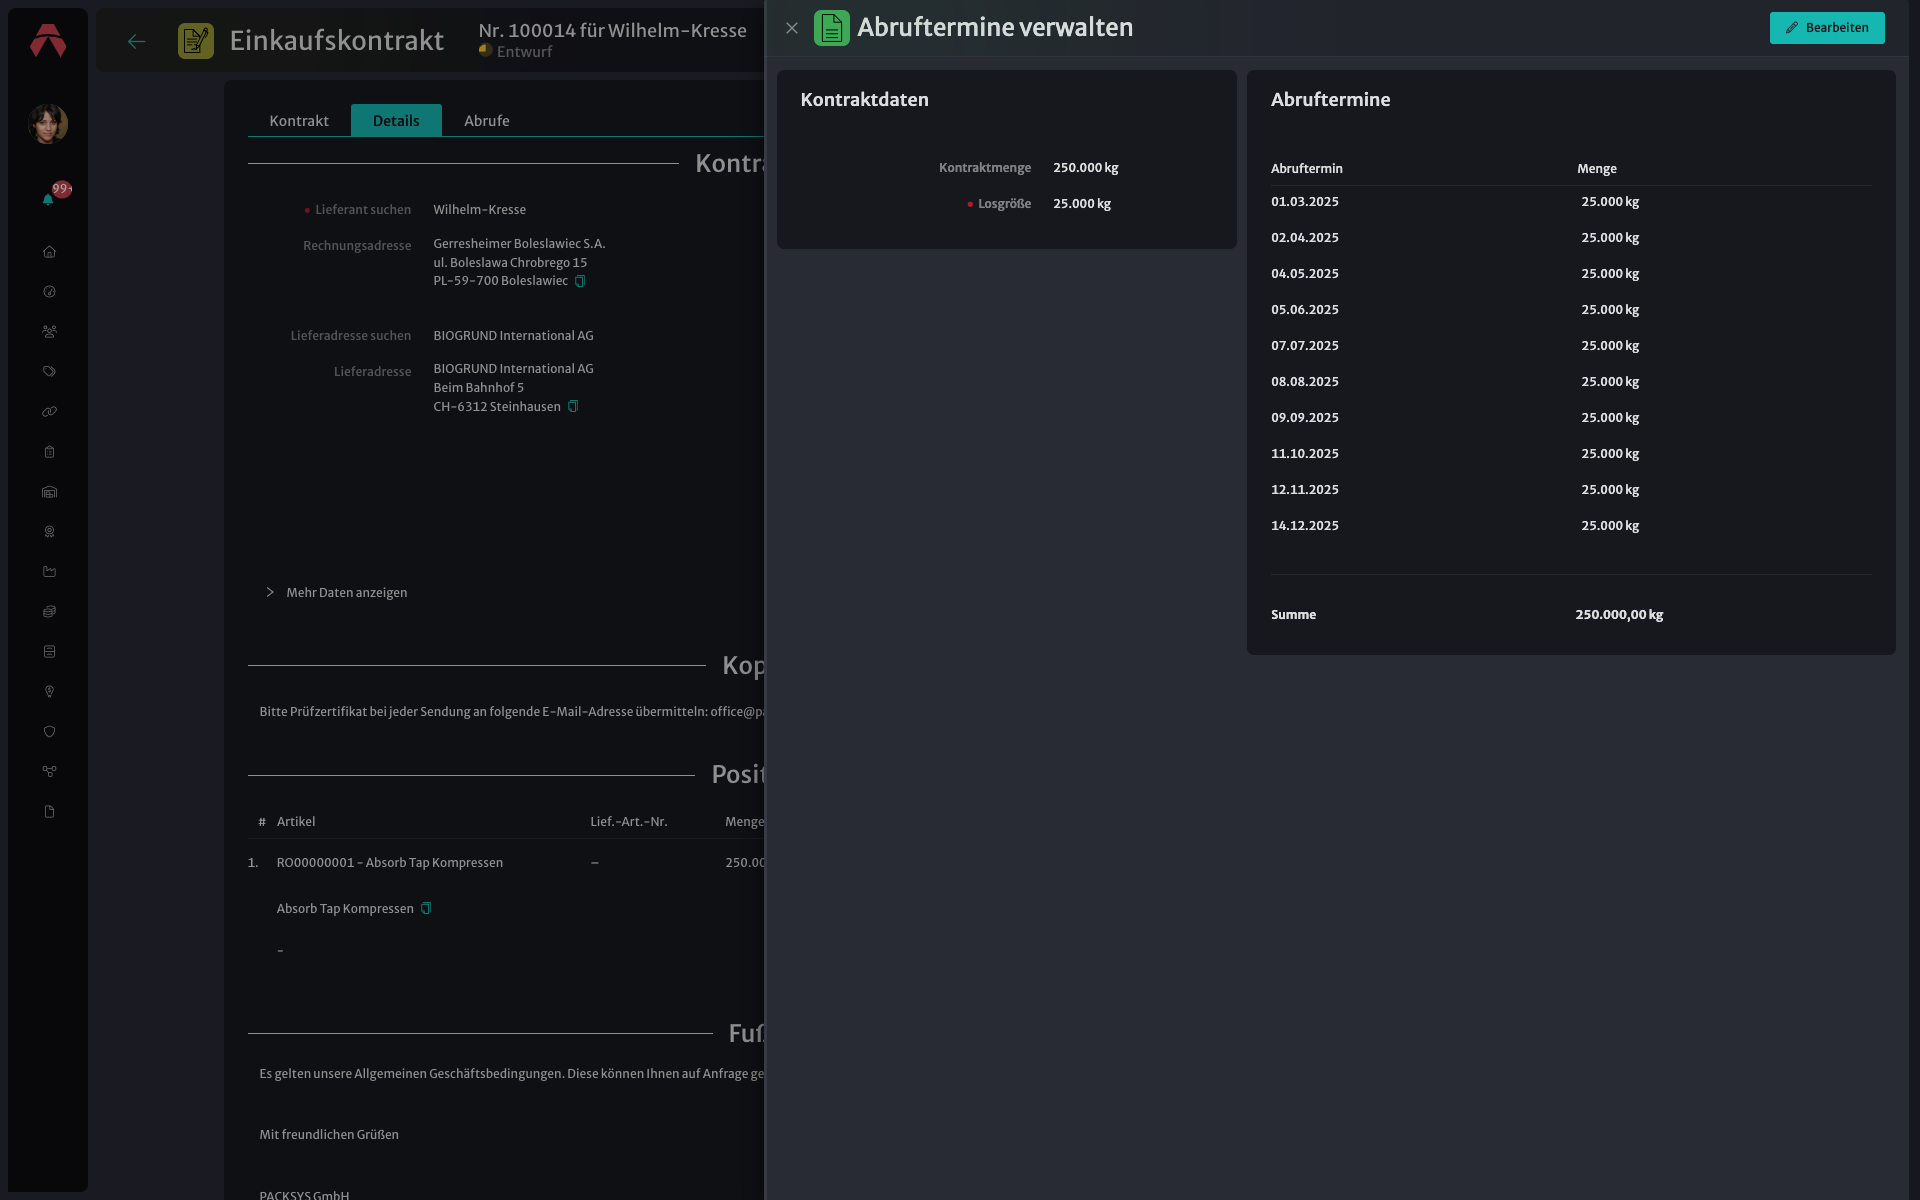Viewport: 1920px width, 1200px height.
Task: Select the 05.06.2025 Abruftermin row
Action: coord(1571,309)
